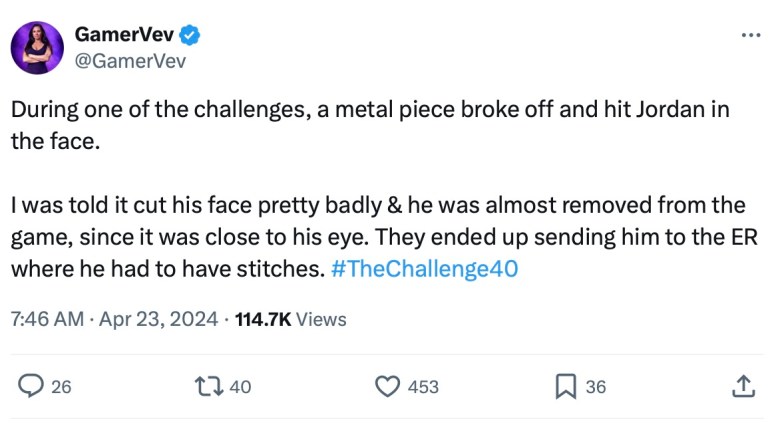
Task: Open the @GamerVev handle link
Action: [x=131, y=60]
